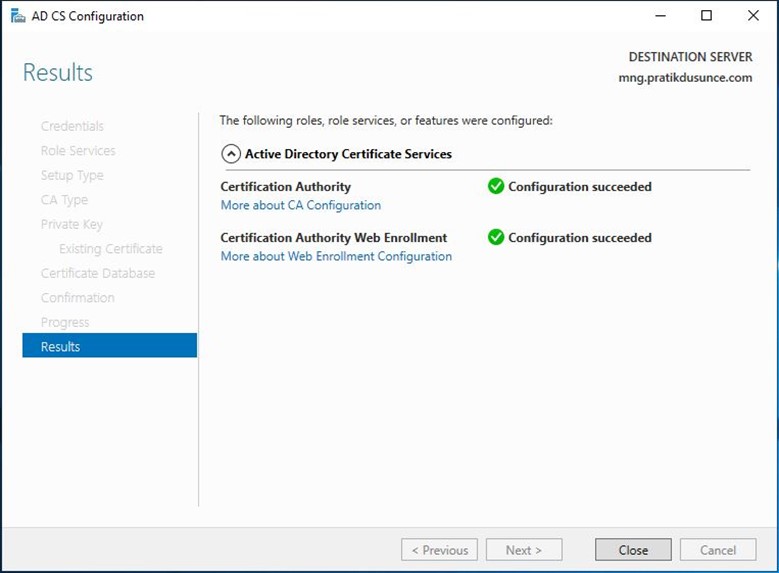
Task: Select the Private Key wizard step
Action: click(72, 225)
